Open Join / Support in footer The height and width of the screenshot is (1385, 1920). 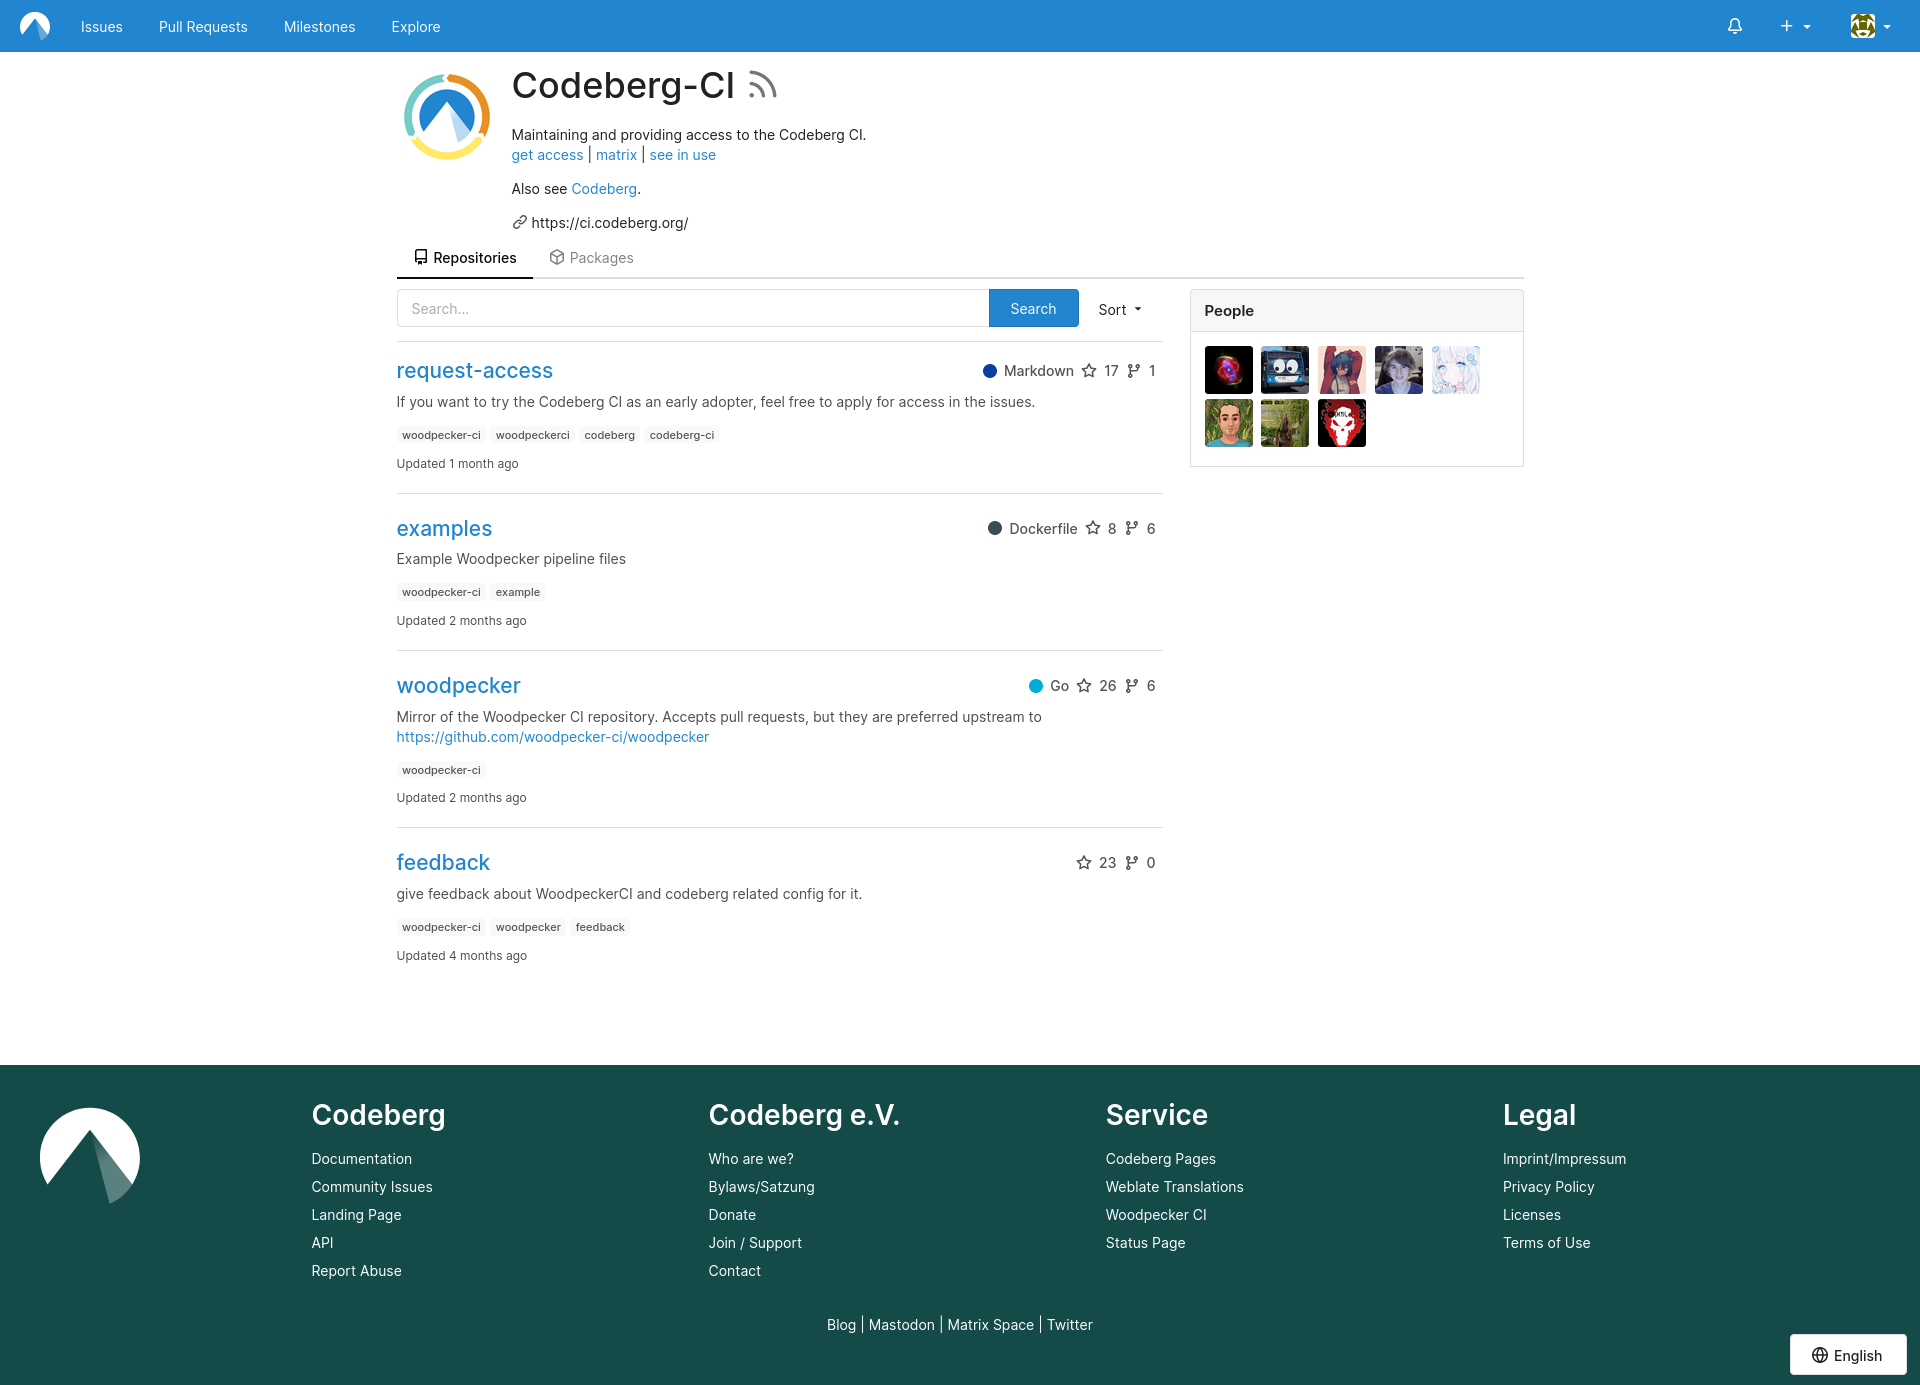pos(755,1243)
